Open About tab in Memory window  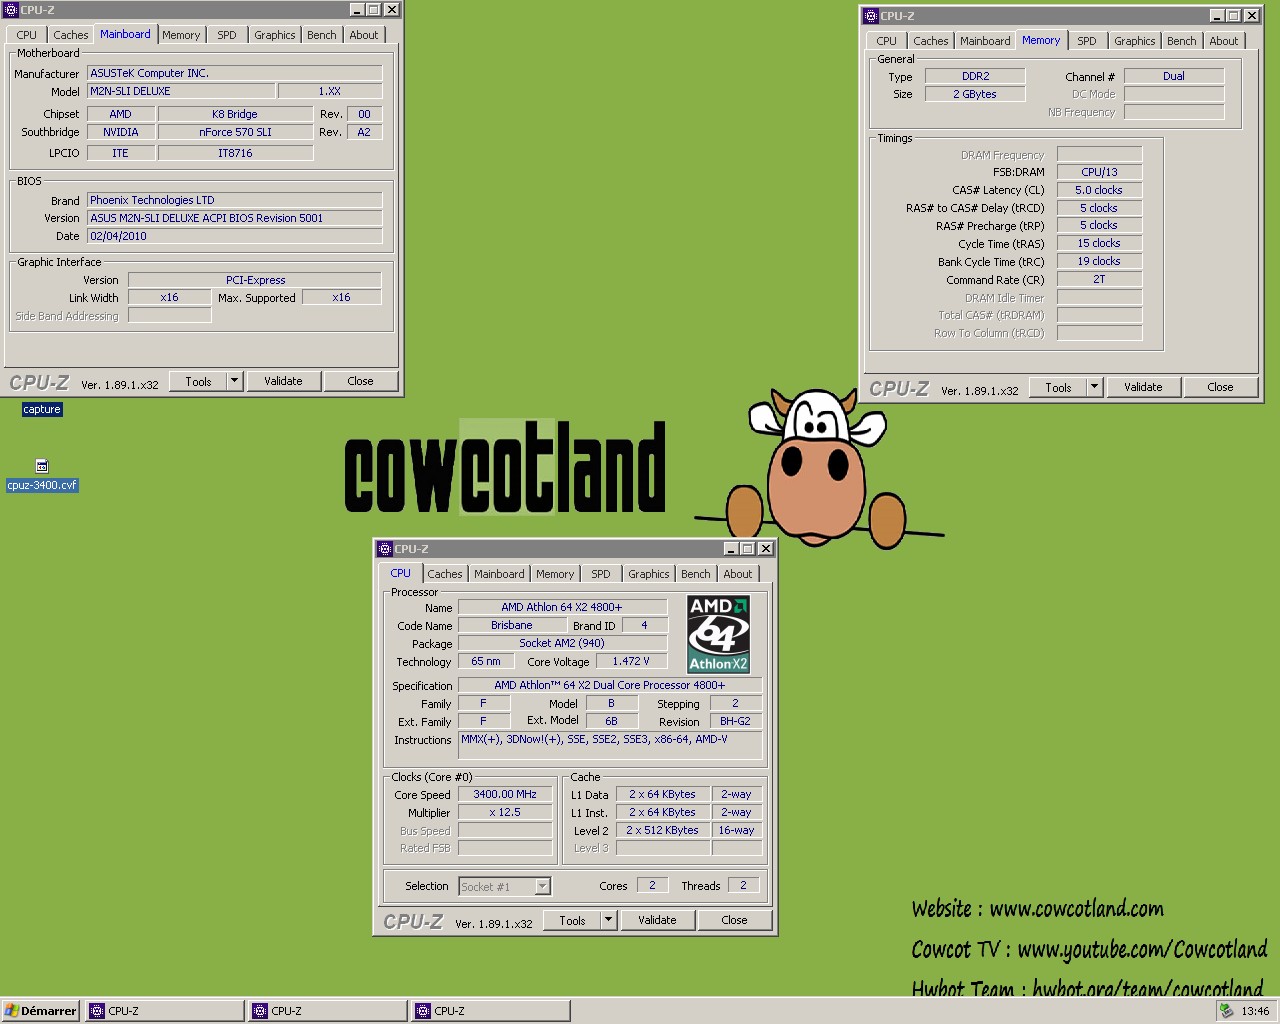[x=1224, y=41]
